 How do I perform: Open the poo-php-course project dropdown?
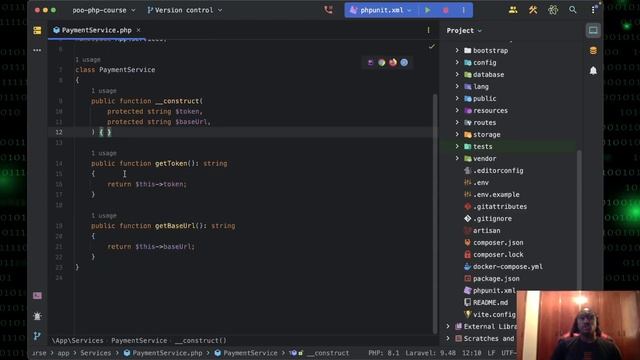coord(104,10)
